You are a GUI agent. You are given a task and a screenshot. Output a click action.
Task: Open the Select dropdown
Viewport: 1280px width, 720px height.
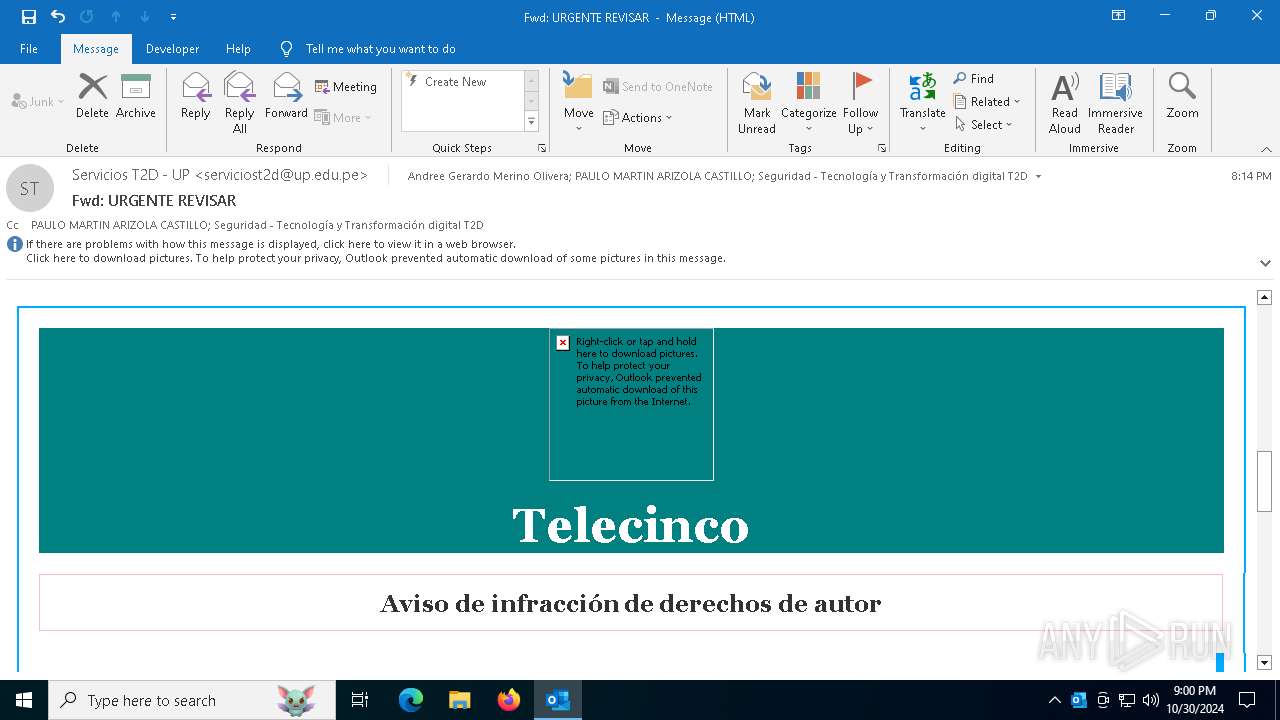984,125
